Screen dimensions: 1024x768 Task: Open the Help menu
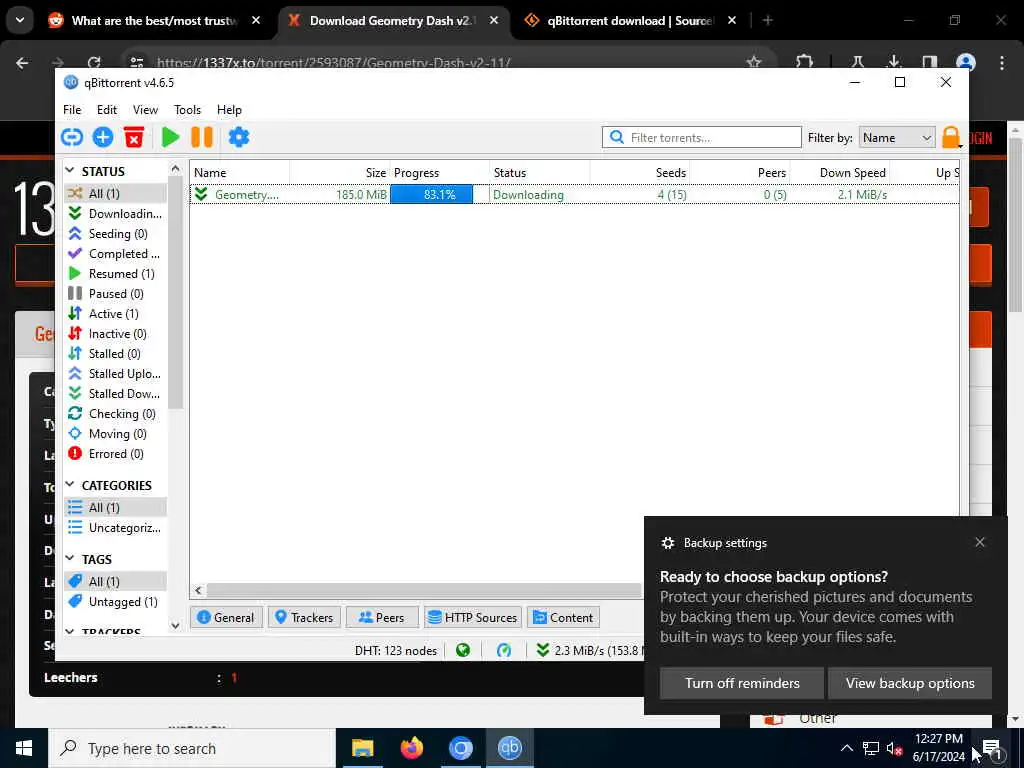click(229, 110)
